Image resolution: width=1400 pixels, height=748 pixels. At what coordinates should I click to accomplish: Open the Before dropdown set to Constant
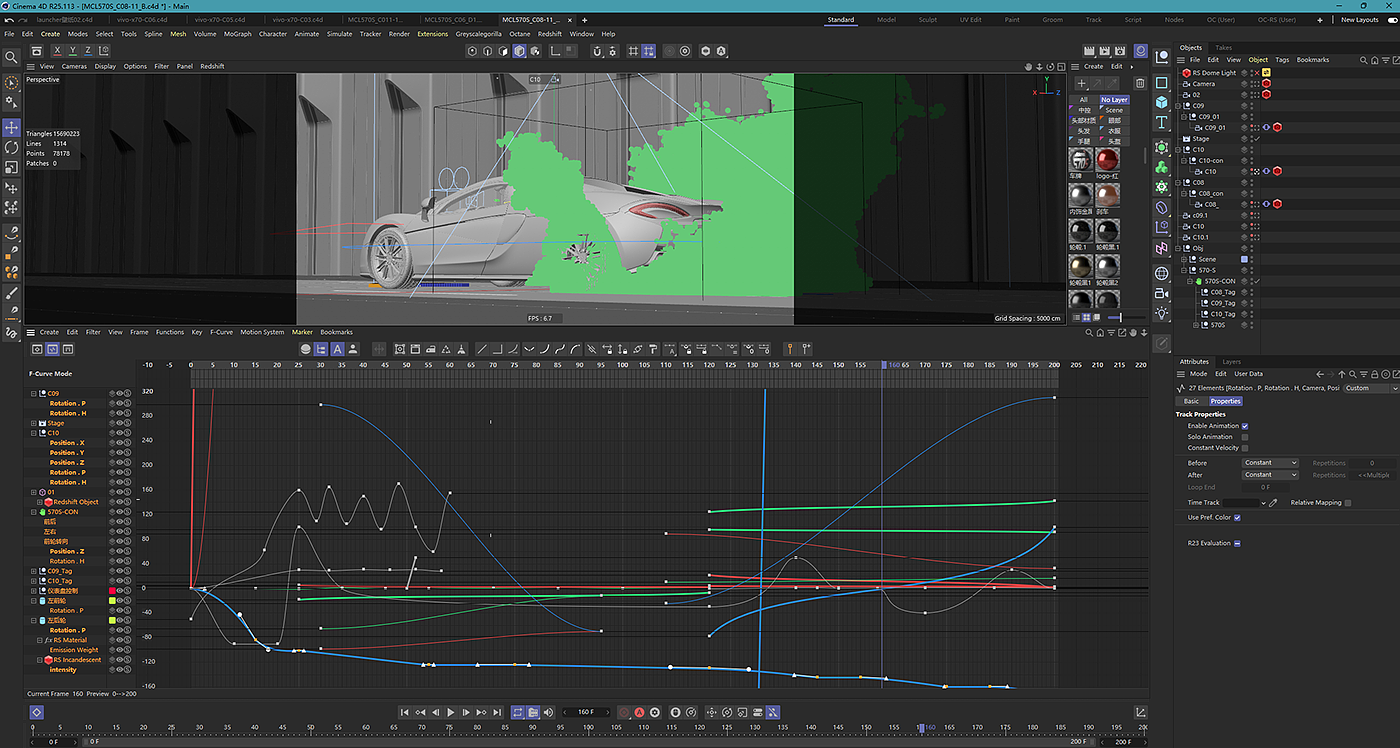tap(1270, 463)
